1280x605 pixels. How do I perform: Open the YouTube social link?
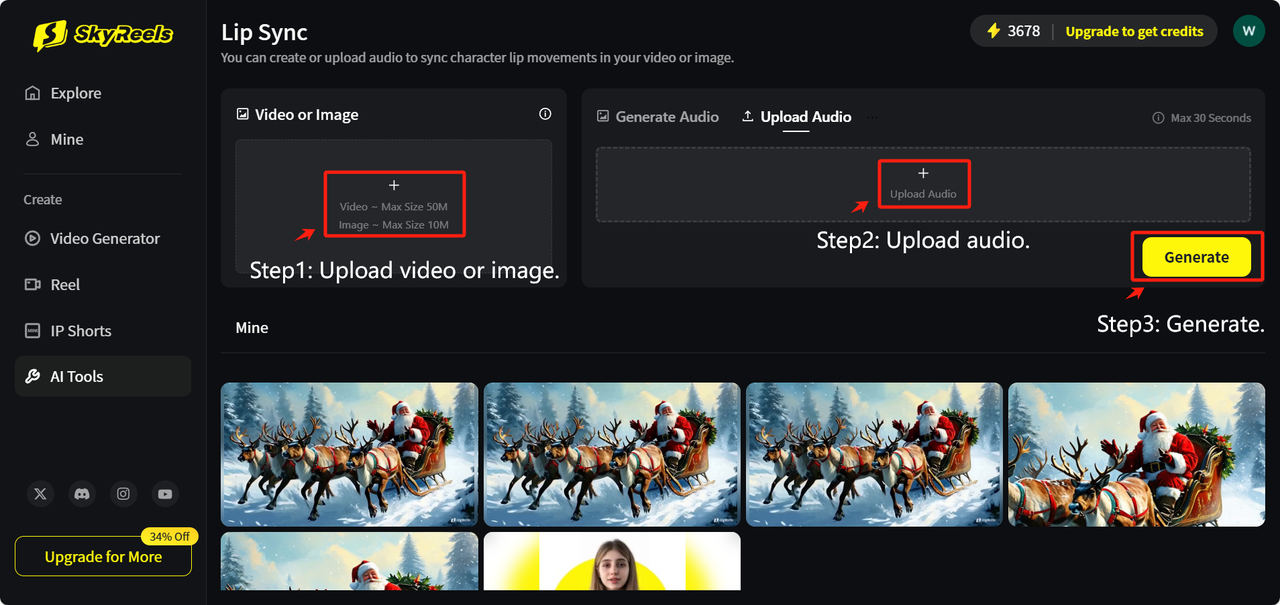pos(165,493)
